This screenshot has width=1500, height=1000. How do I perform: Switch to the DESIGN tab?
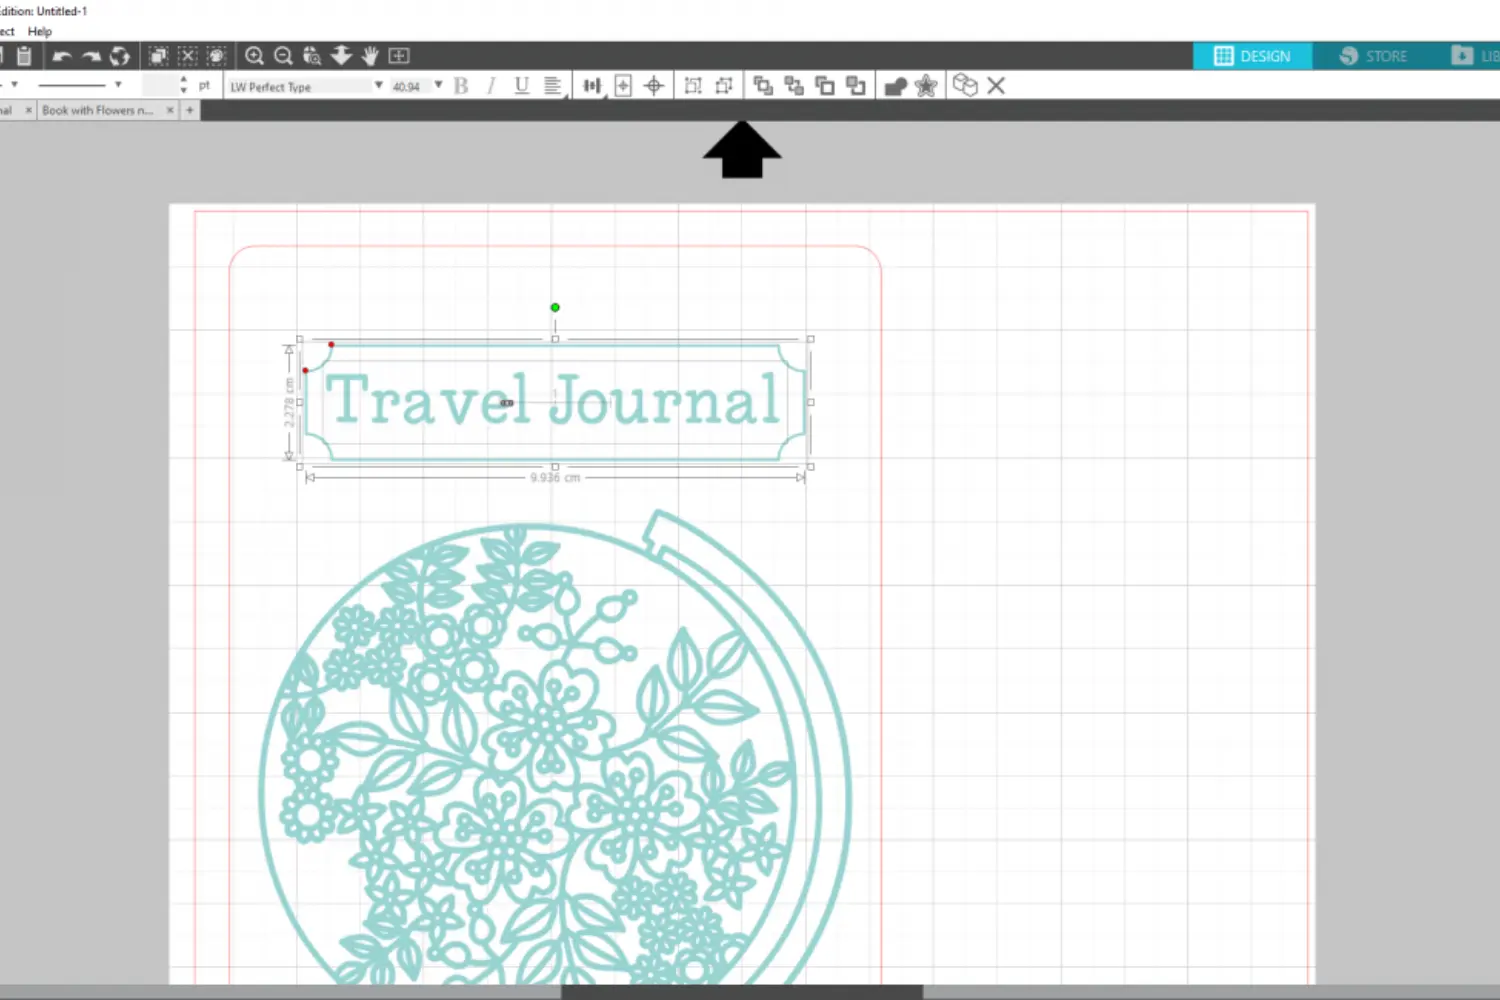pos(1252,56)
